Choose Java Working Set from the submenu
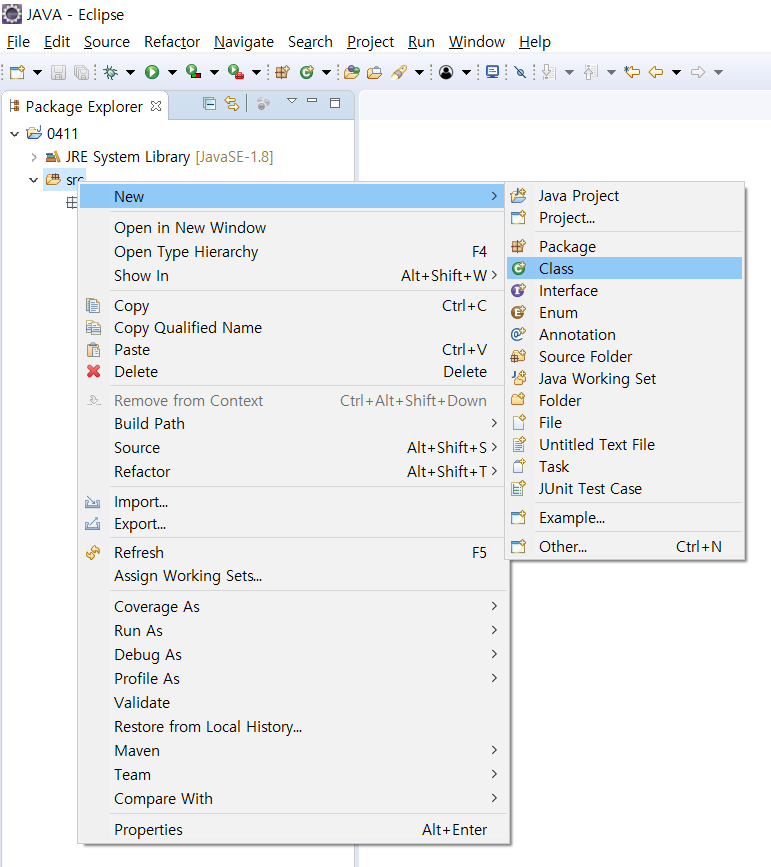The height and width of the screenshot is (867, 771). click(624, 379)
